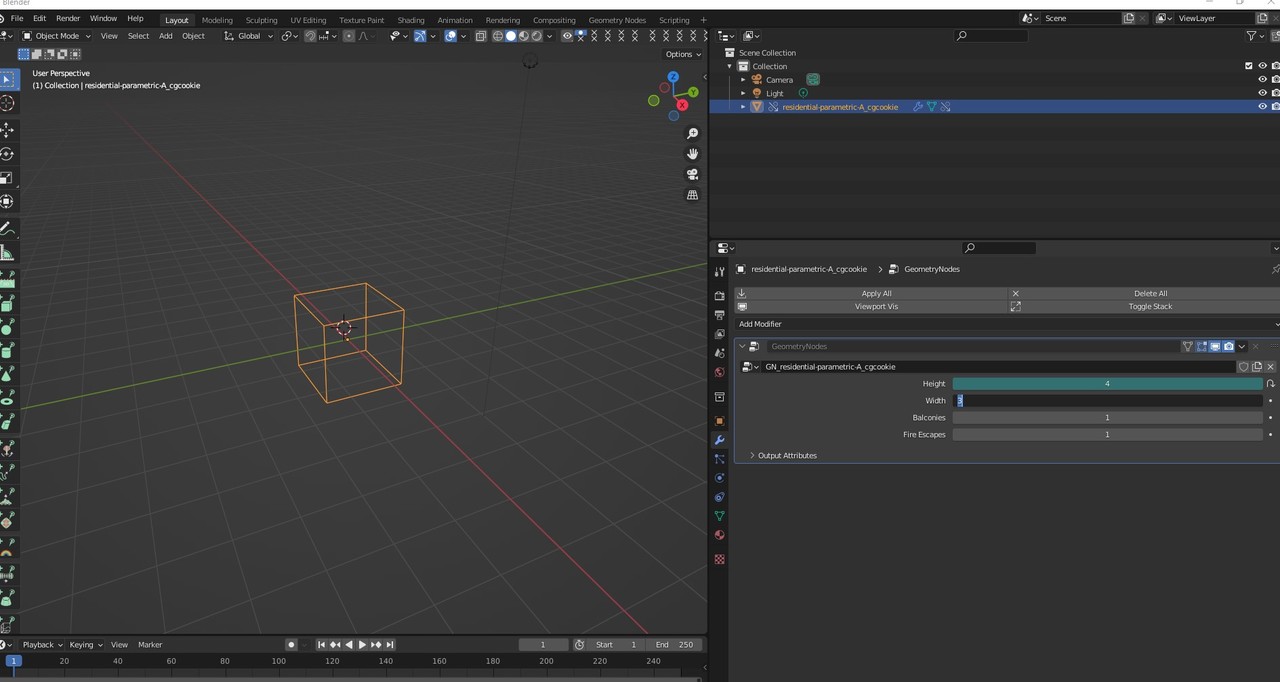Select the Object Data Properties triangle tab

coord(719,513)
